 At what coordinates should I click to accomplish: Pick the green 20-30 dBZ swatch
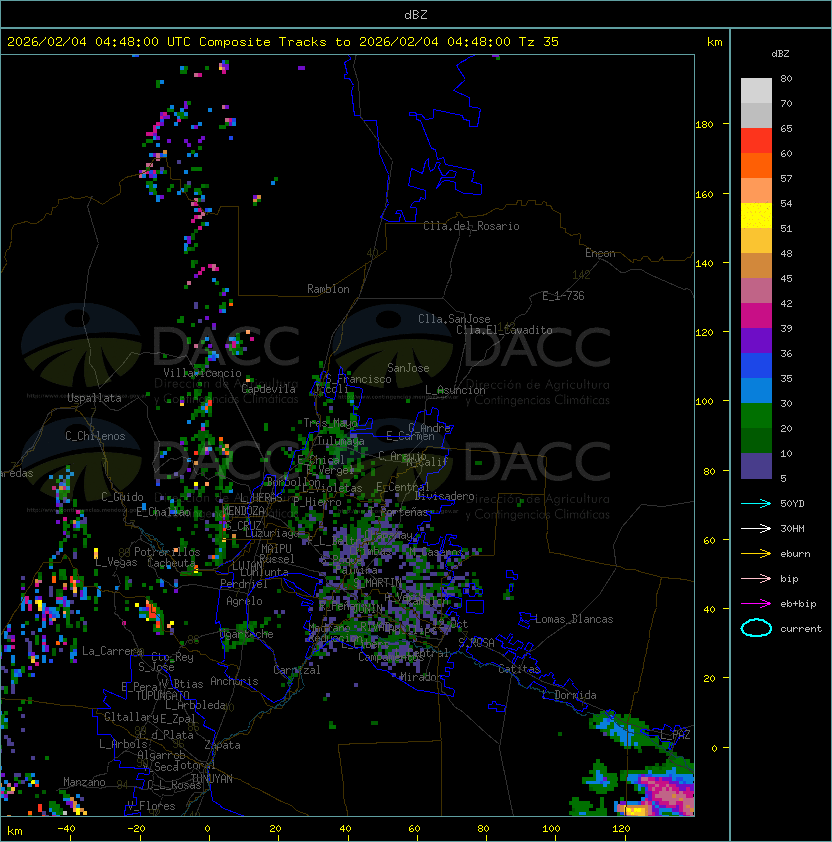point(756,416)
